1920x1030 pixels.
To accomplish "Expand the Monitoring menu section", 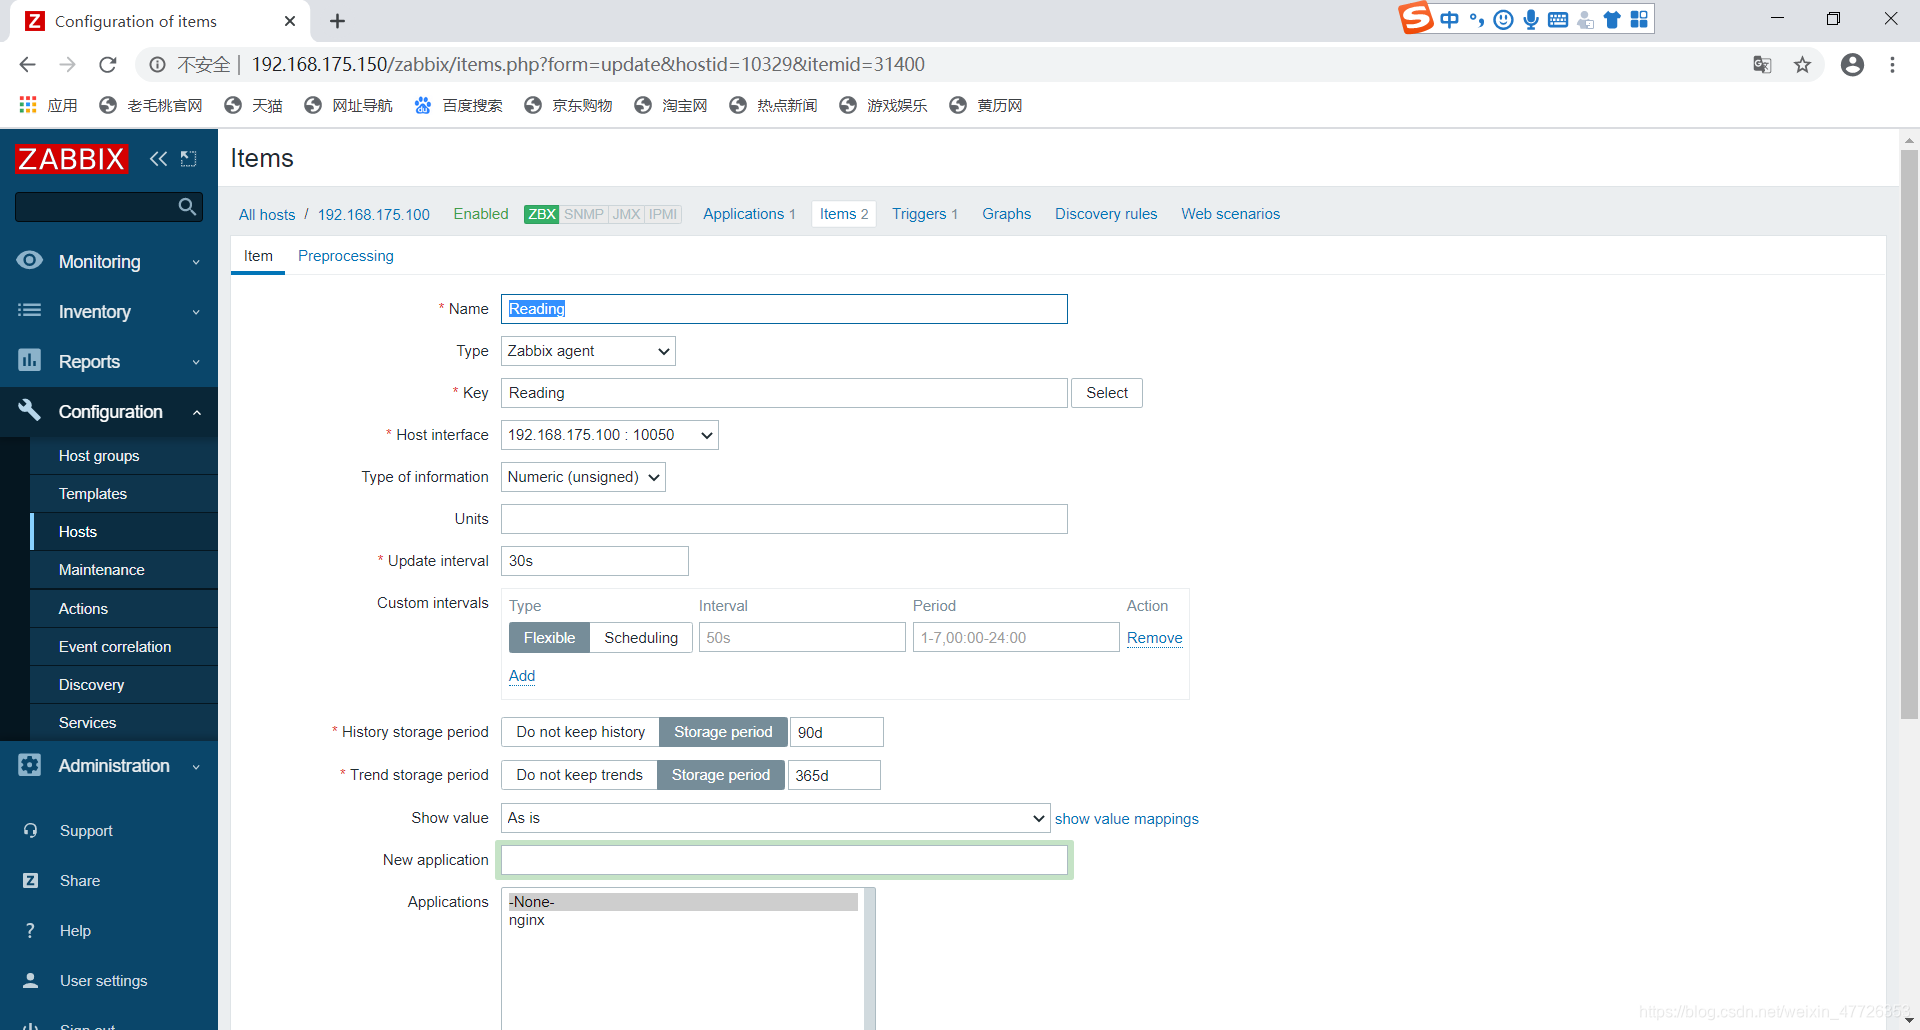I will 109,261.
